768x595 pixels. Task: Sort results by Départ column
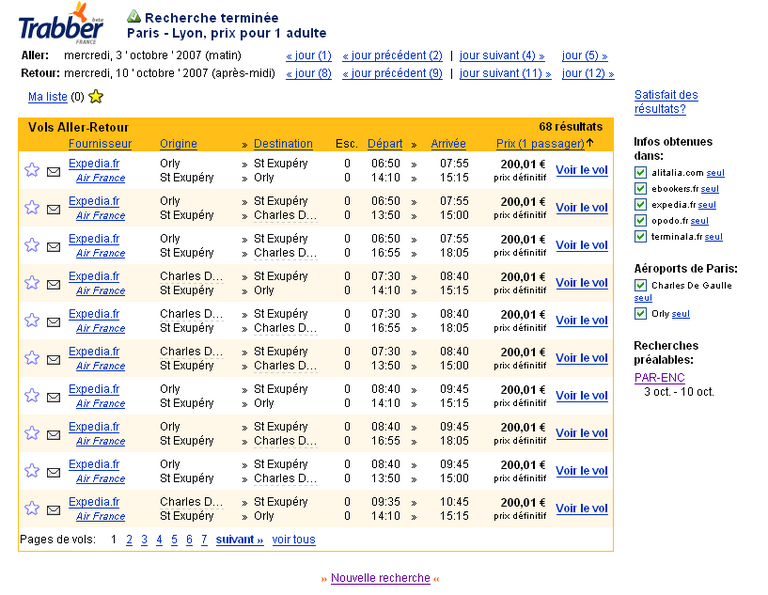(385, 143)
